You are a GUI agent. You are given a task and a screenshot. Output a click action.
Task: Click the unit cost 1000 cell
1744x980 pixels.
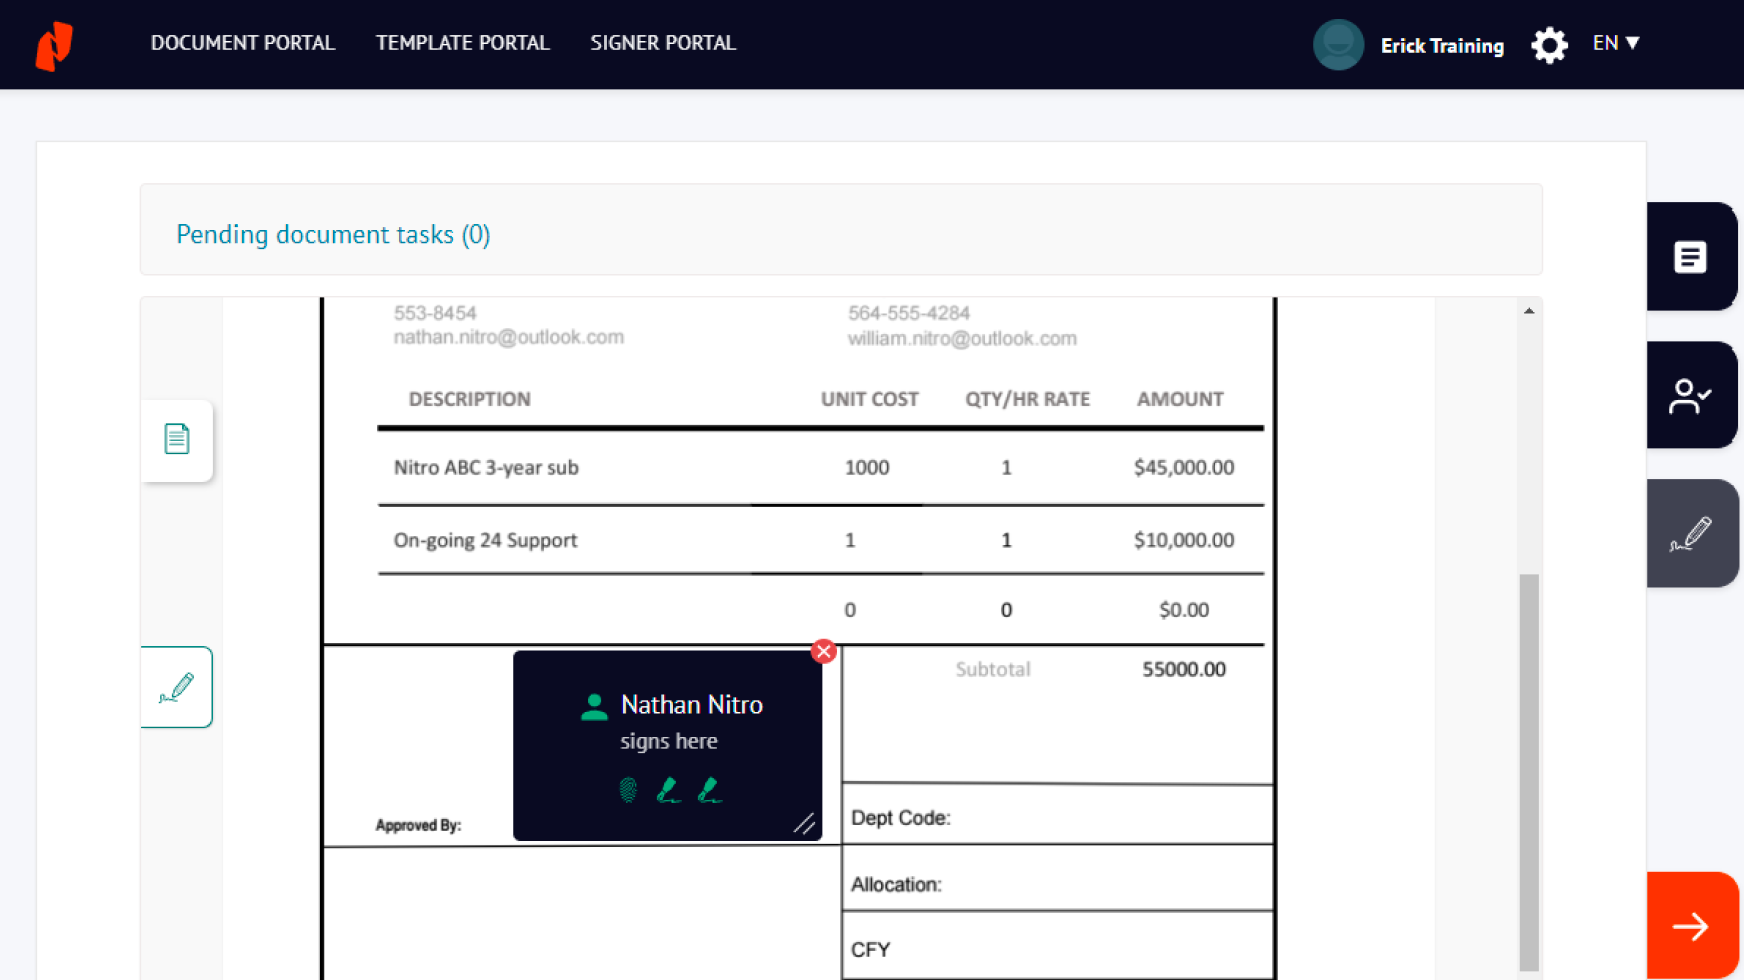(867, 467)
